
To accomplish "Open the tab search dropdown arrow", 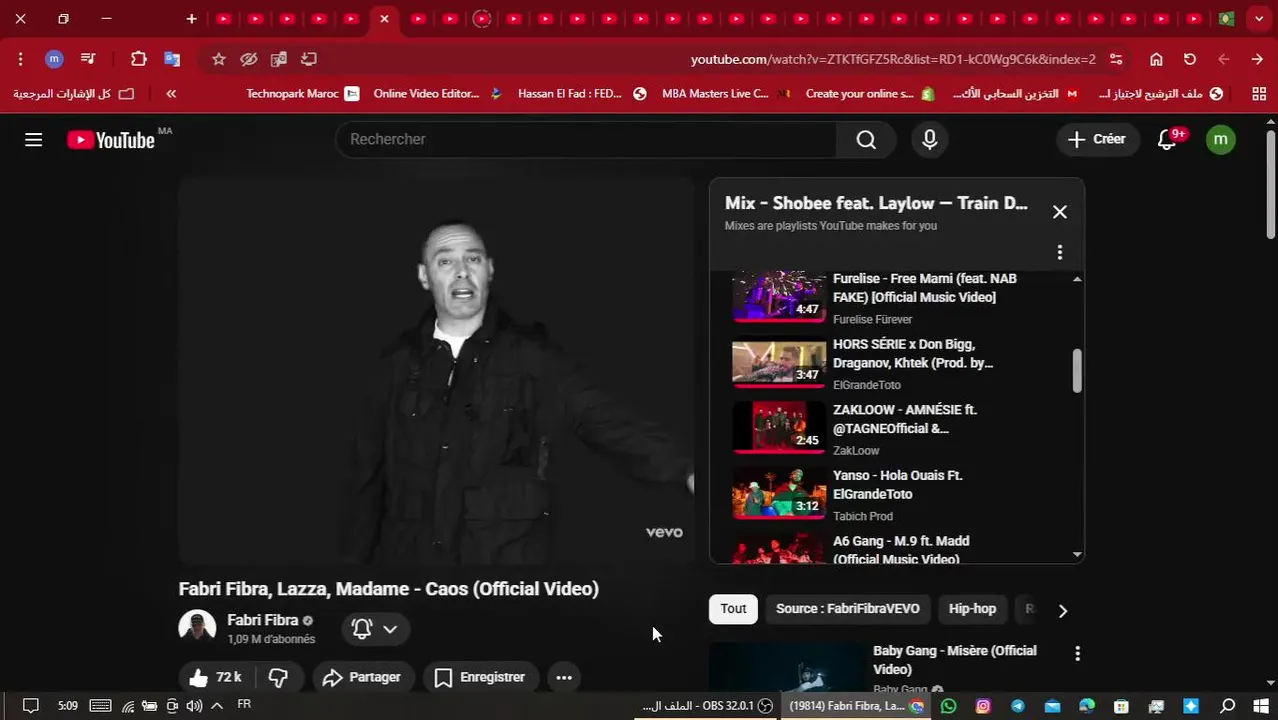I will click(1259, 19).
